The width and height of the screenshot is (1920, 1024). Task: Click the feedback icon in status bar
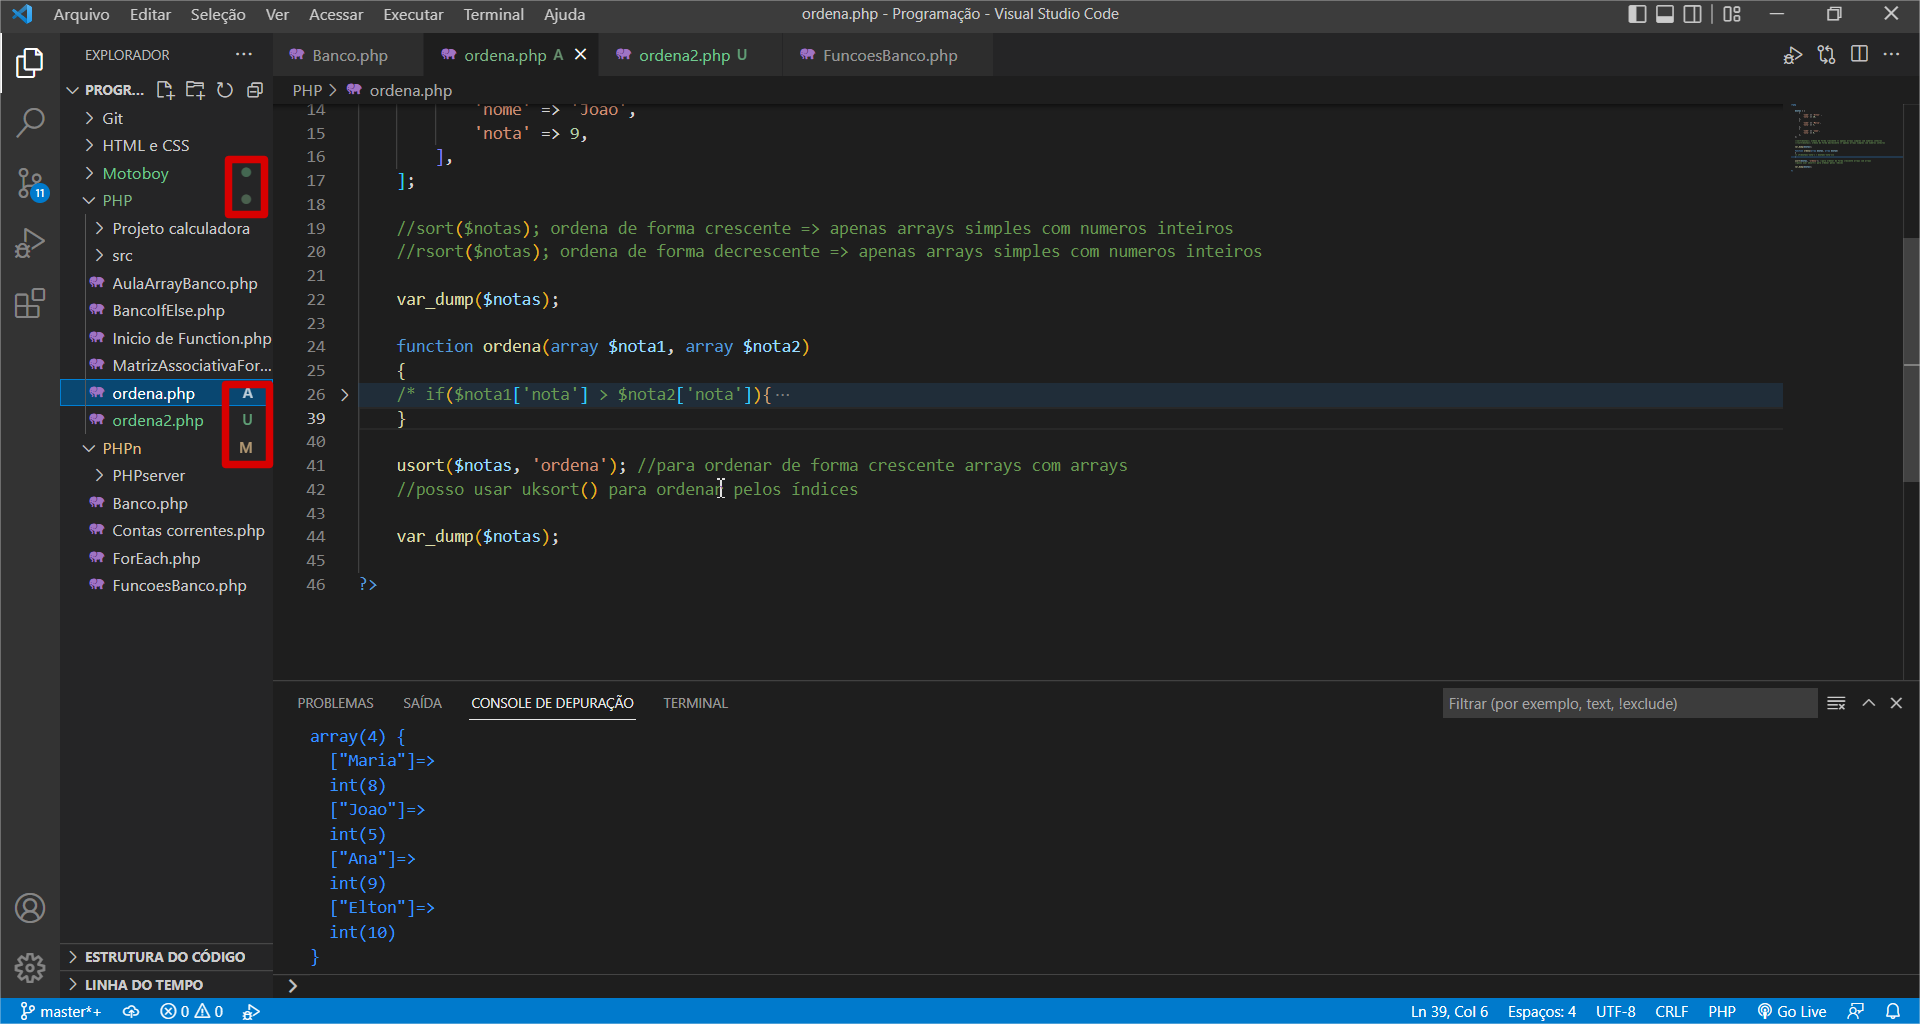(1856, 1011)
